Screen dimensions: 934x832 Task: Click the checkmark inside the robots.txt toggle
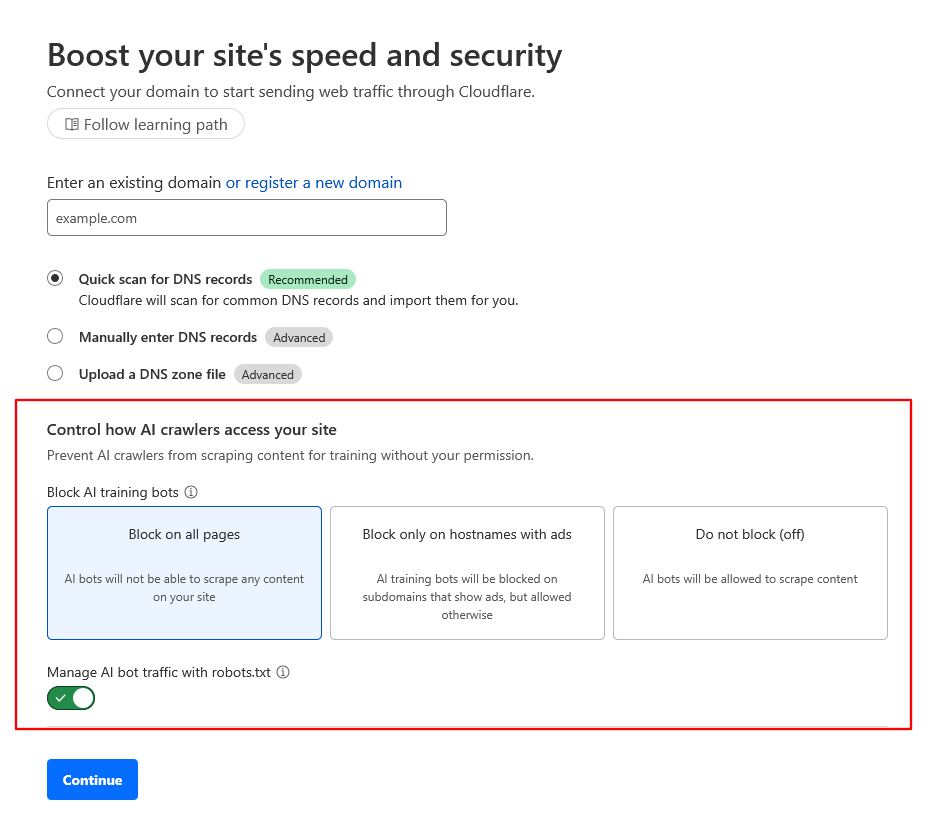63,698
